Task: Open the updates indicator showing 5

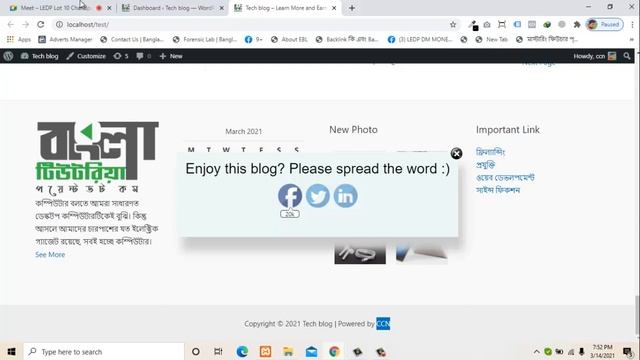Action: [121, 56]
